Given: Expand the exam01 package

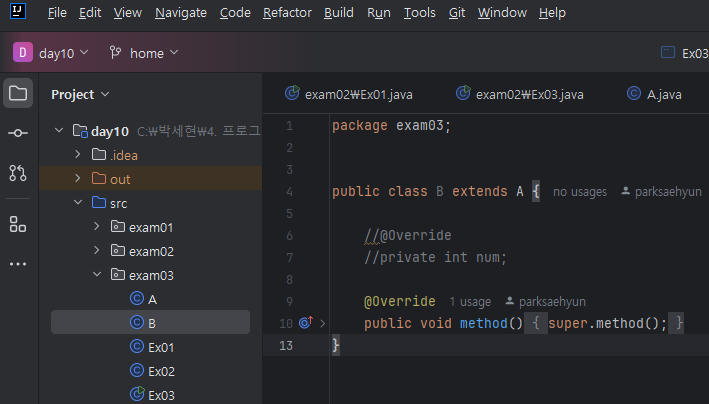Looking at the screenshot, I should tap(97, 226).
